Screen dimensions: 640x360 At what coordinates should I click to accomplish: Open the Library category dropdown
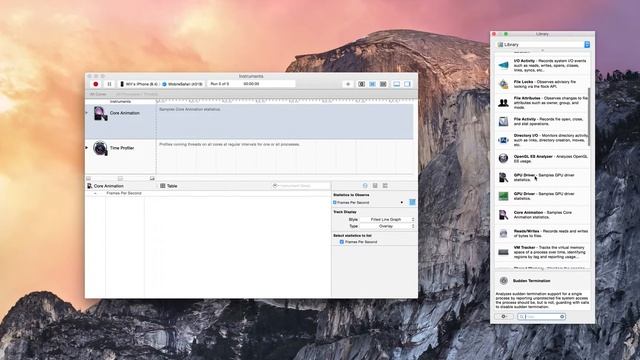tap(543, 44)
